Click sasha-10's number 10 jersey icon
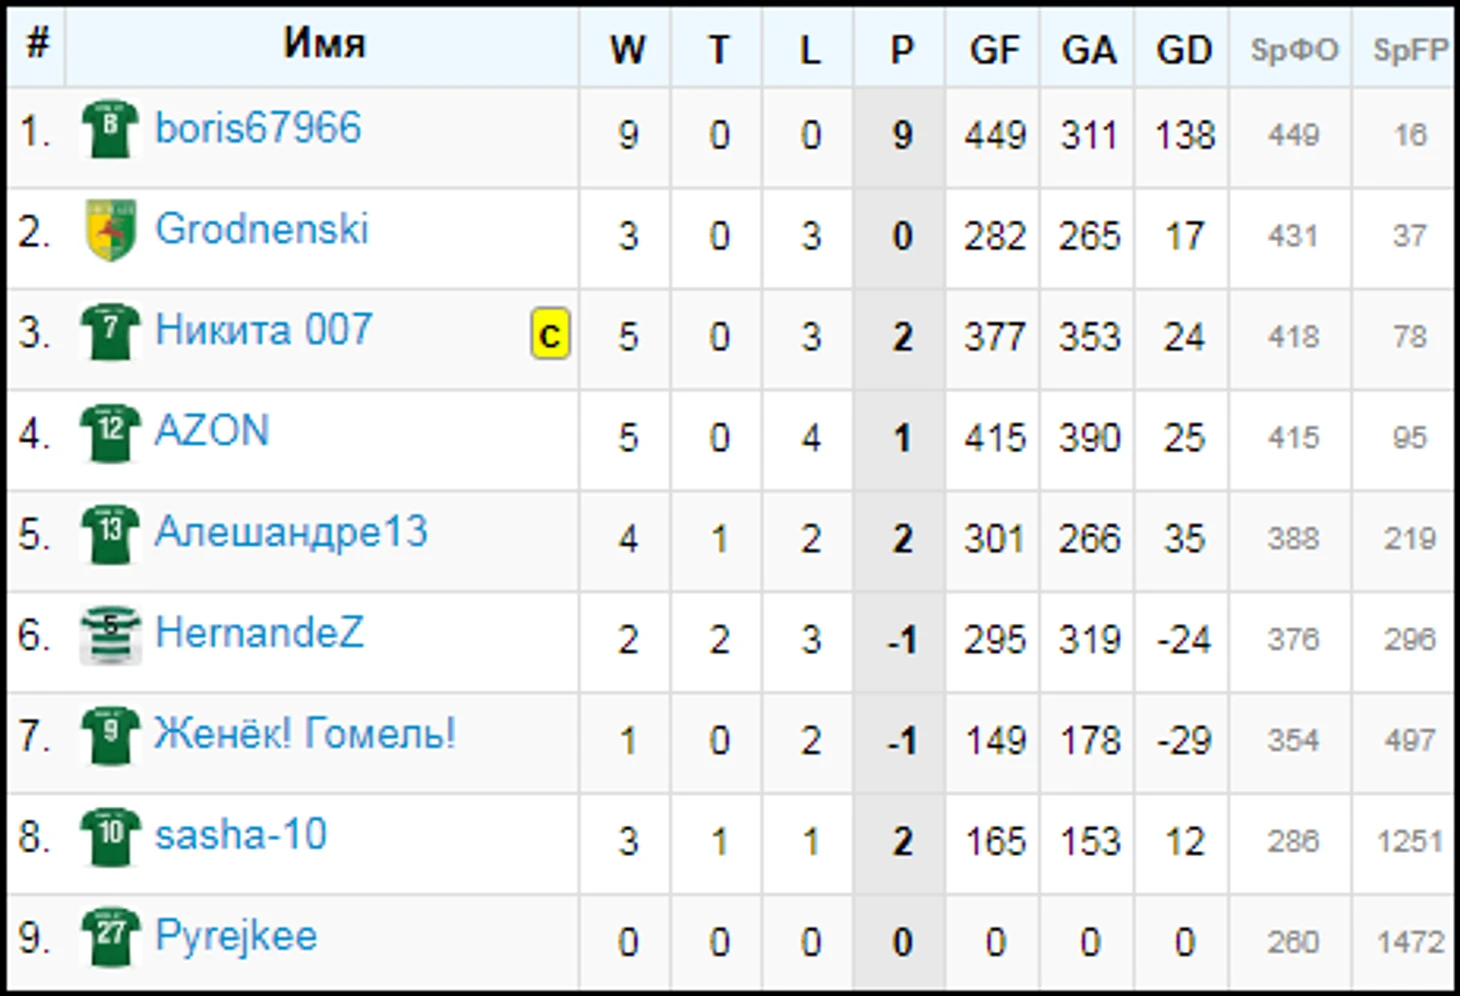Image resolution: width=1460 pixels, height=996 pixels. [109, 836]
